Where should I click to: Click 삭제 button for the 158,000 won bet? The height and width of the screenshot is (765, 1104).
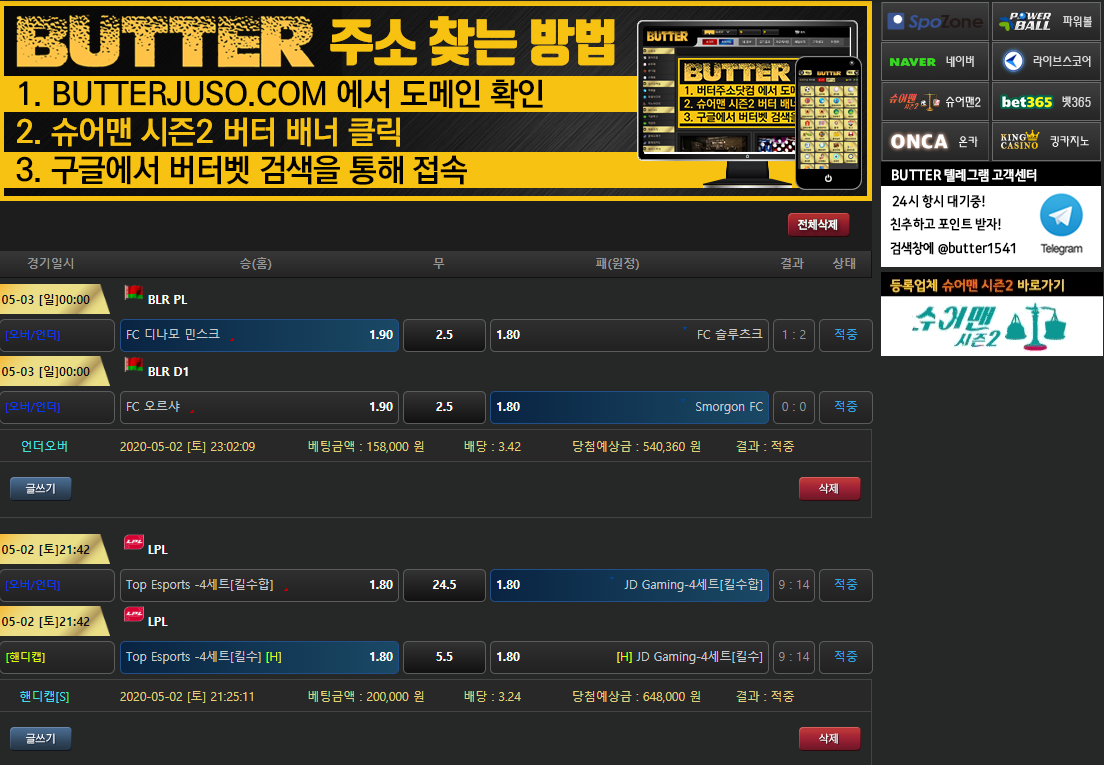(829, 489)
